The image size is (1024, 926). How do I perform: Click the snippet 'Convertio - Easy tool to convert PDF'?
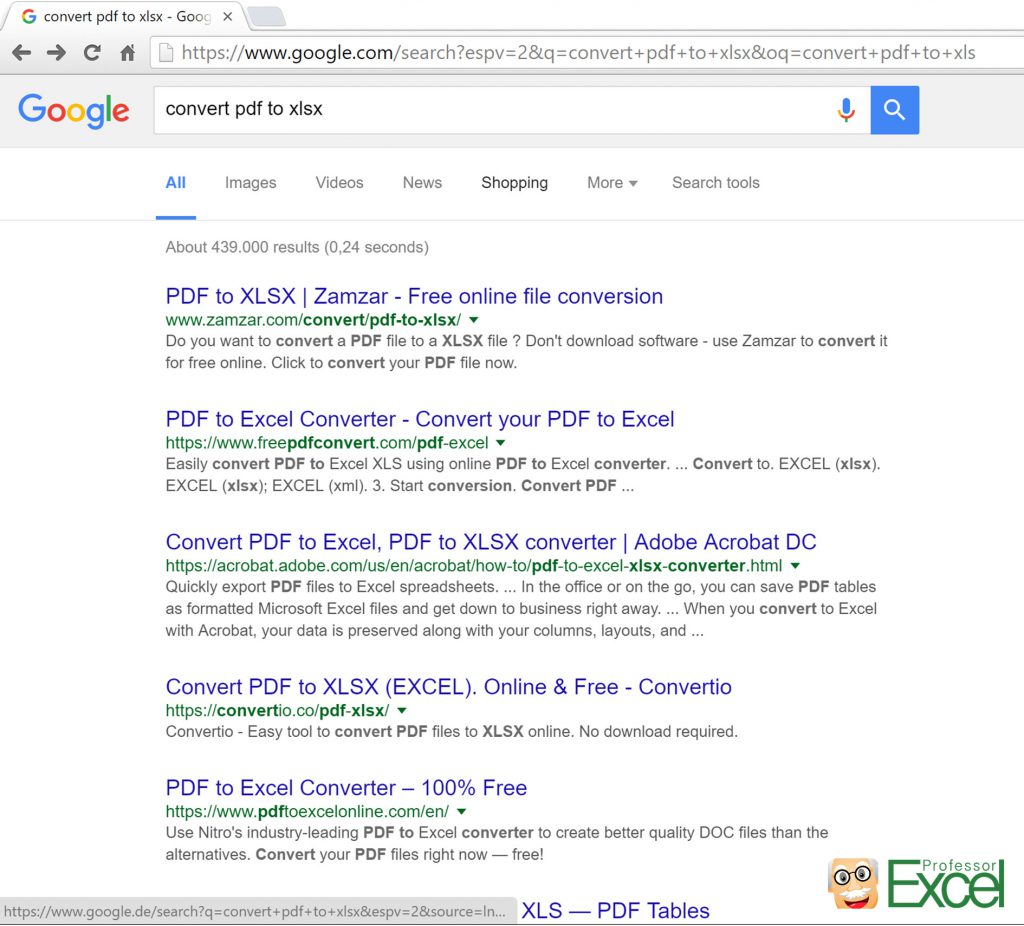point(452,732)
